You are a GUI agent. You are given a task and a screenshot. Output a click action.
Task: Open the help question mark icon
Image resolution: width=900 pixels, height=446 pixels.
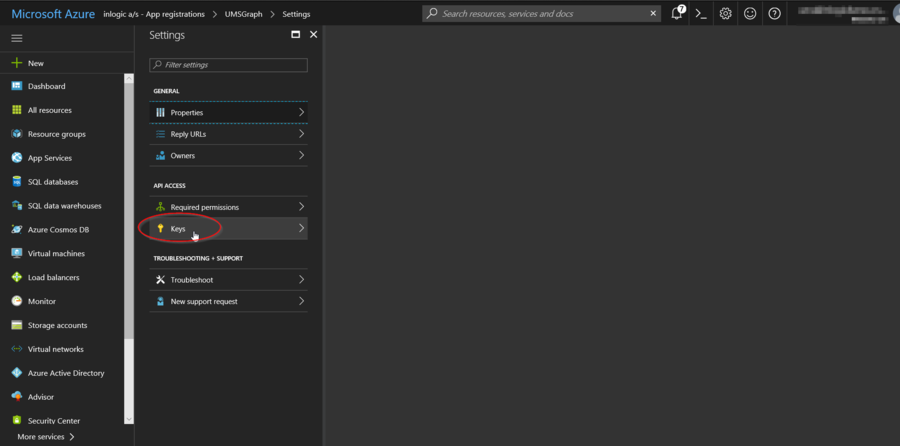pos(774,14)
